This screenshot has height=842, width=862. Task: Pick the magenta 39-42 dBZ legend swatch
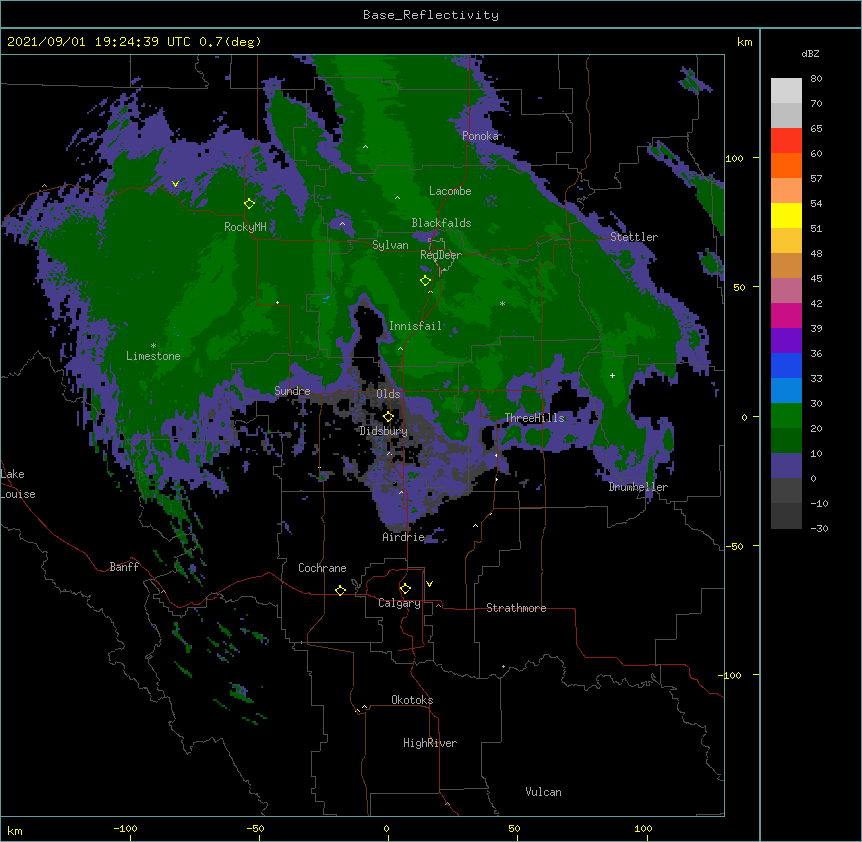(786, 315)
